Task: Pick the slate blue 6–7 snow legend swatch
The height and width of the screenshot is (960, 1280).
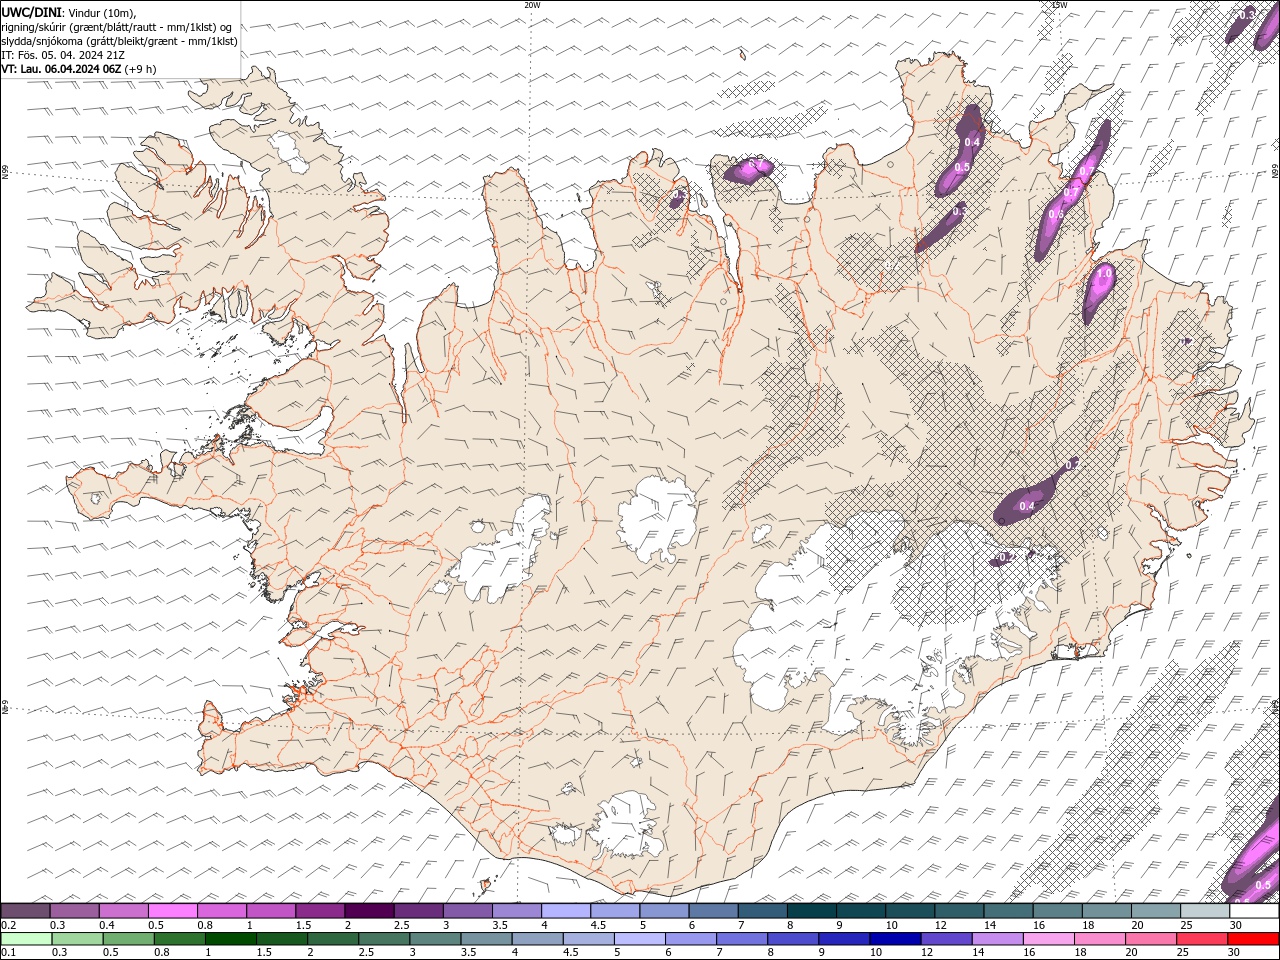Action: click(713, 911)
